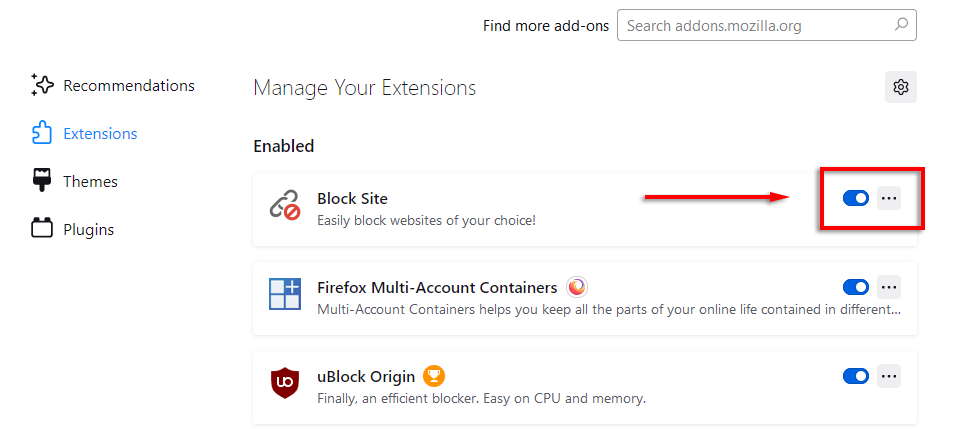Click the recommended badge beside Multi-Account Containers

pyautogui.click(x=577, y=288)
